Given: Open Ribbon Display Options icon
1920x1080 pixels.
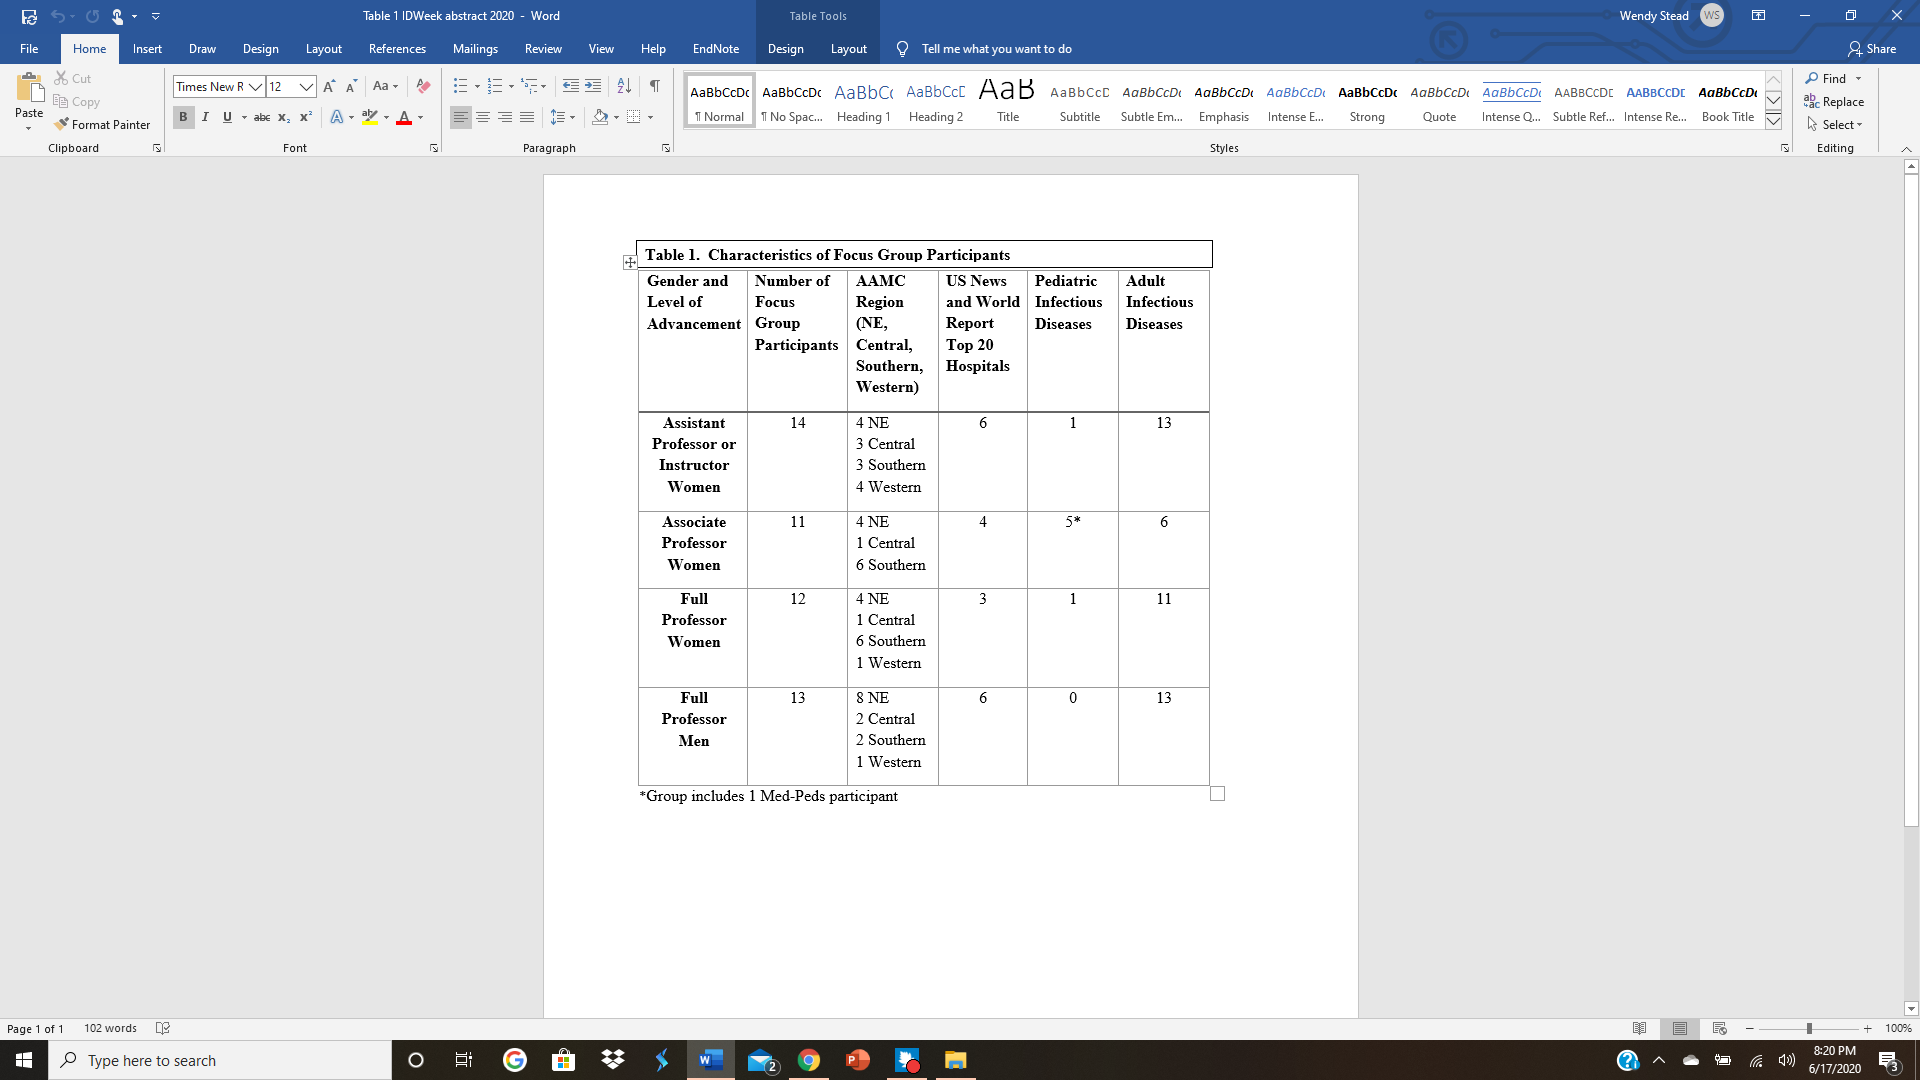Looking at the screenshot, I should 1758,16.
